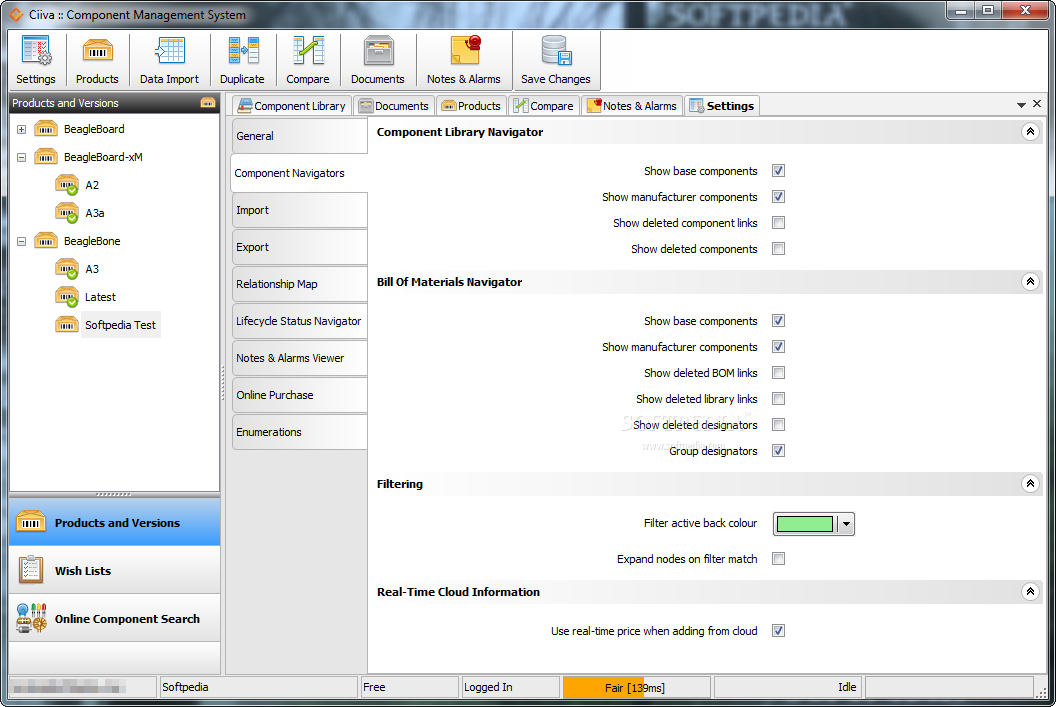Toggle Show base components in Bill Of Materials Navigator
The height and width of the screenshot is (707, 1056).
(x=779, y=321)
